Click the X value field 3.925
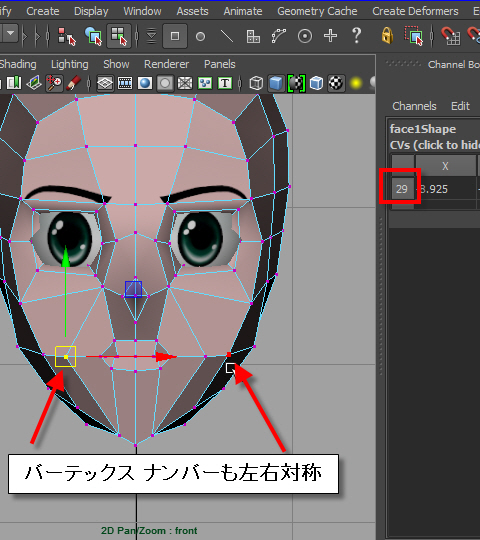The image size is (480, 540). click(x=445, y=189)
